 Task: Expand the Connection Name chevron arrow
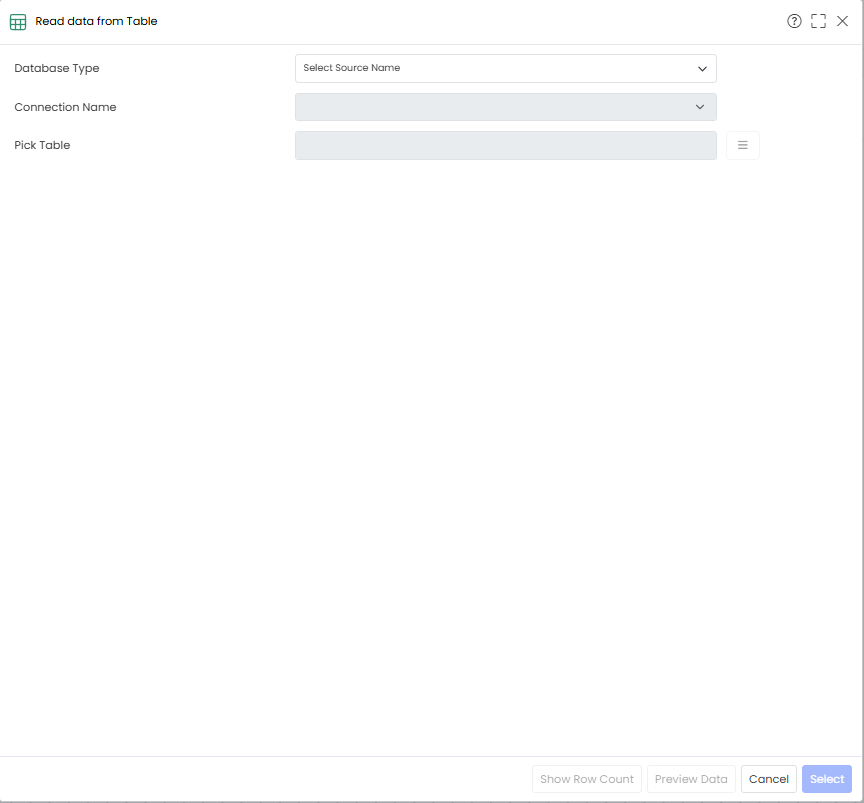click(700, 107)
